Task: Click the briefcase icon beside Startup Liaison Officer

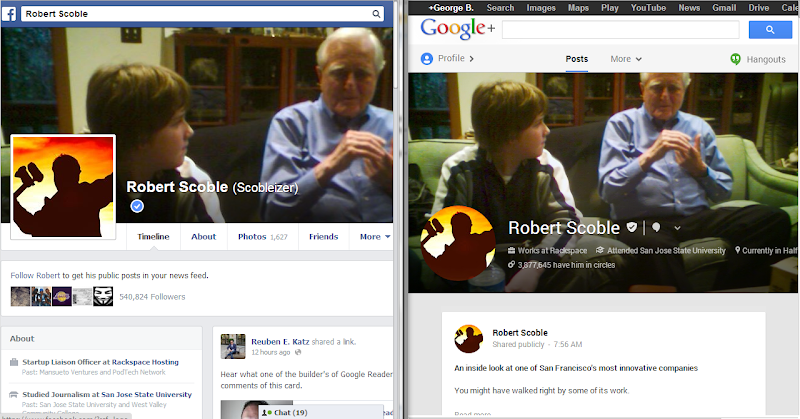Action: [x=14, y=362]
